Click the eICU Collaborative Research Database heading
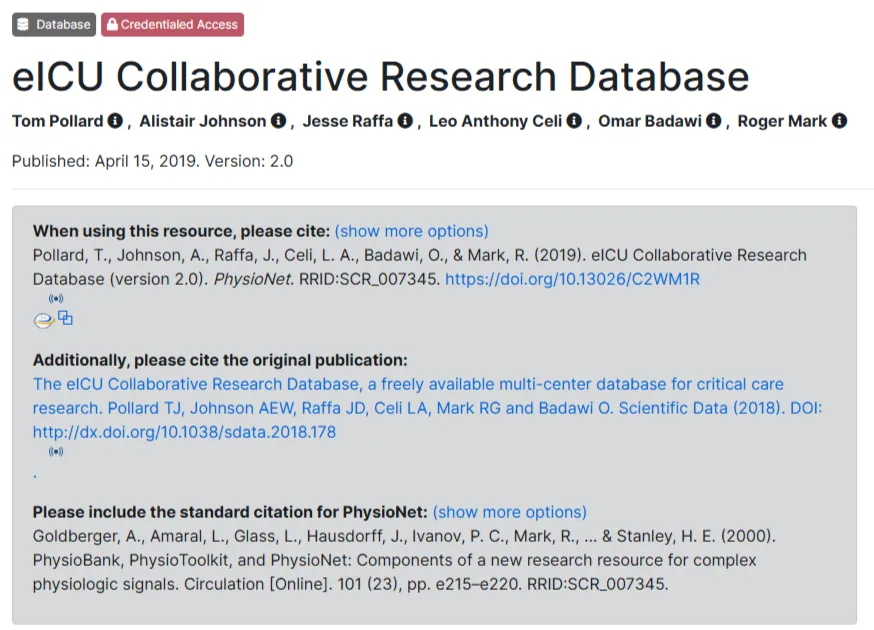This screenshot has width=874, height=630. [381, 76]
